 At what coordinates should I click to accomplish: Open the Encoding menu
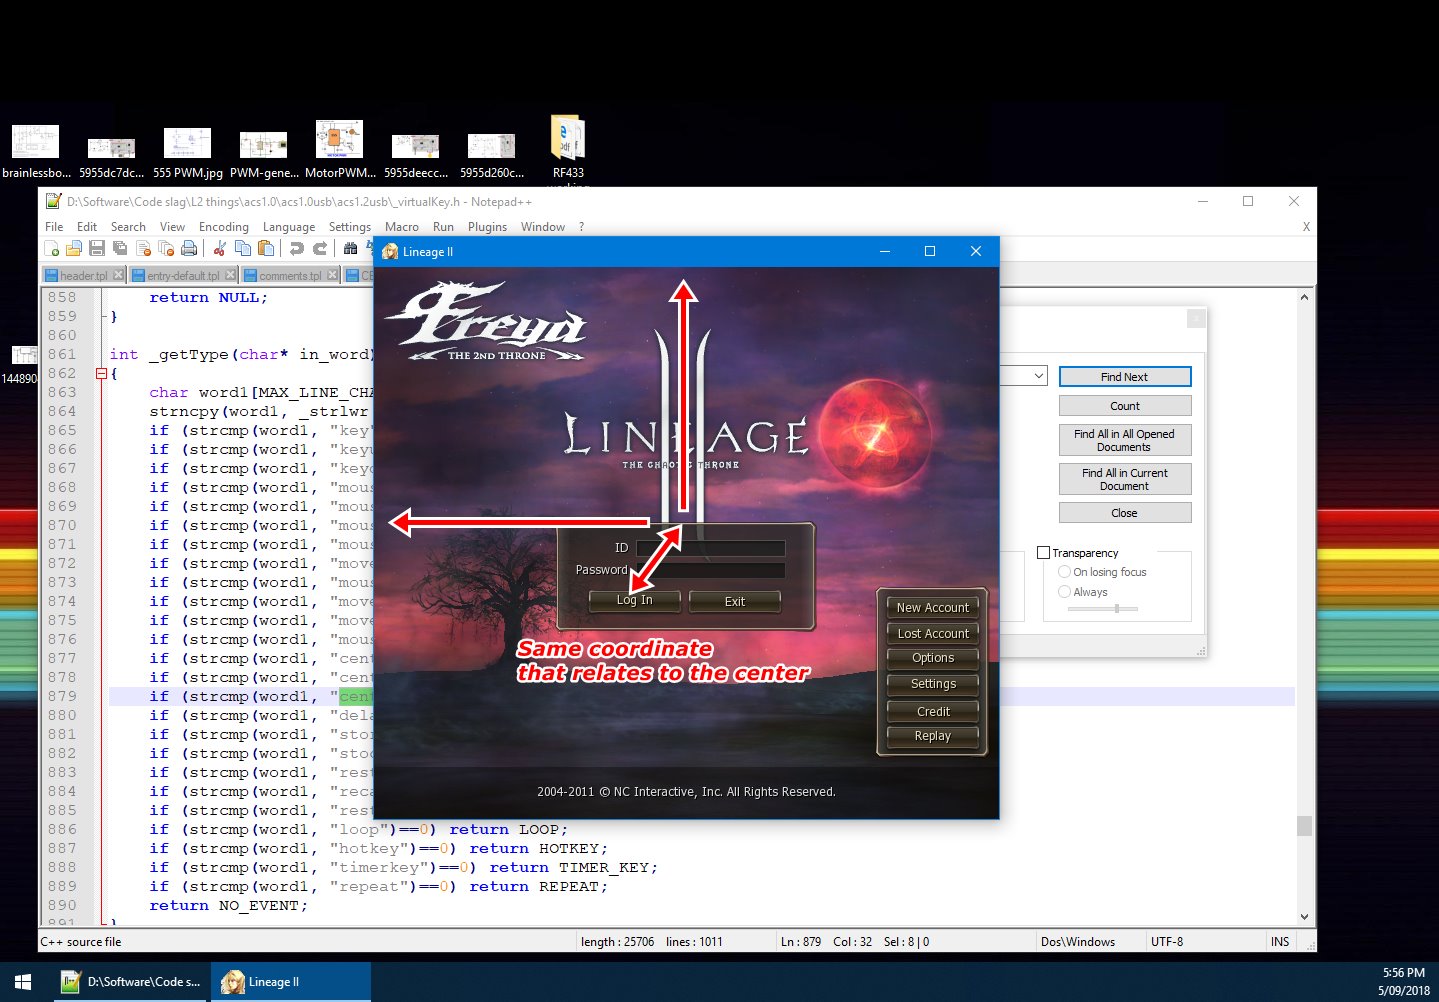point(224,227)
